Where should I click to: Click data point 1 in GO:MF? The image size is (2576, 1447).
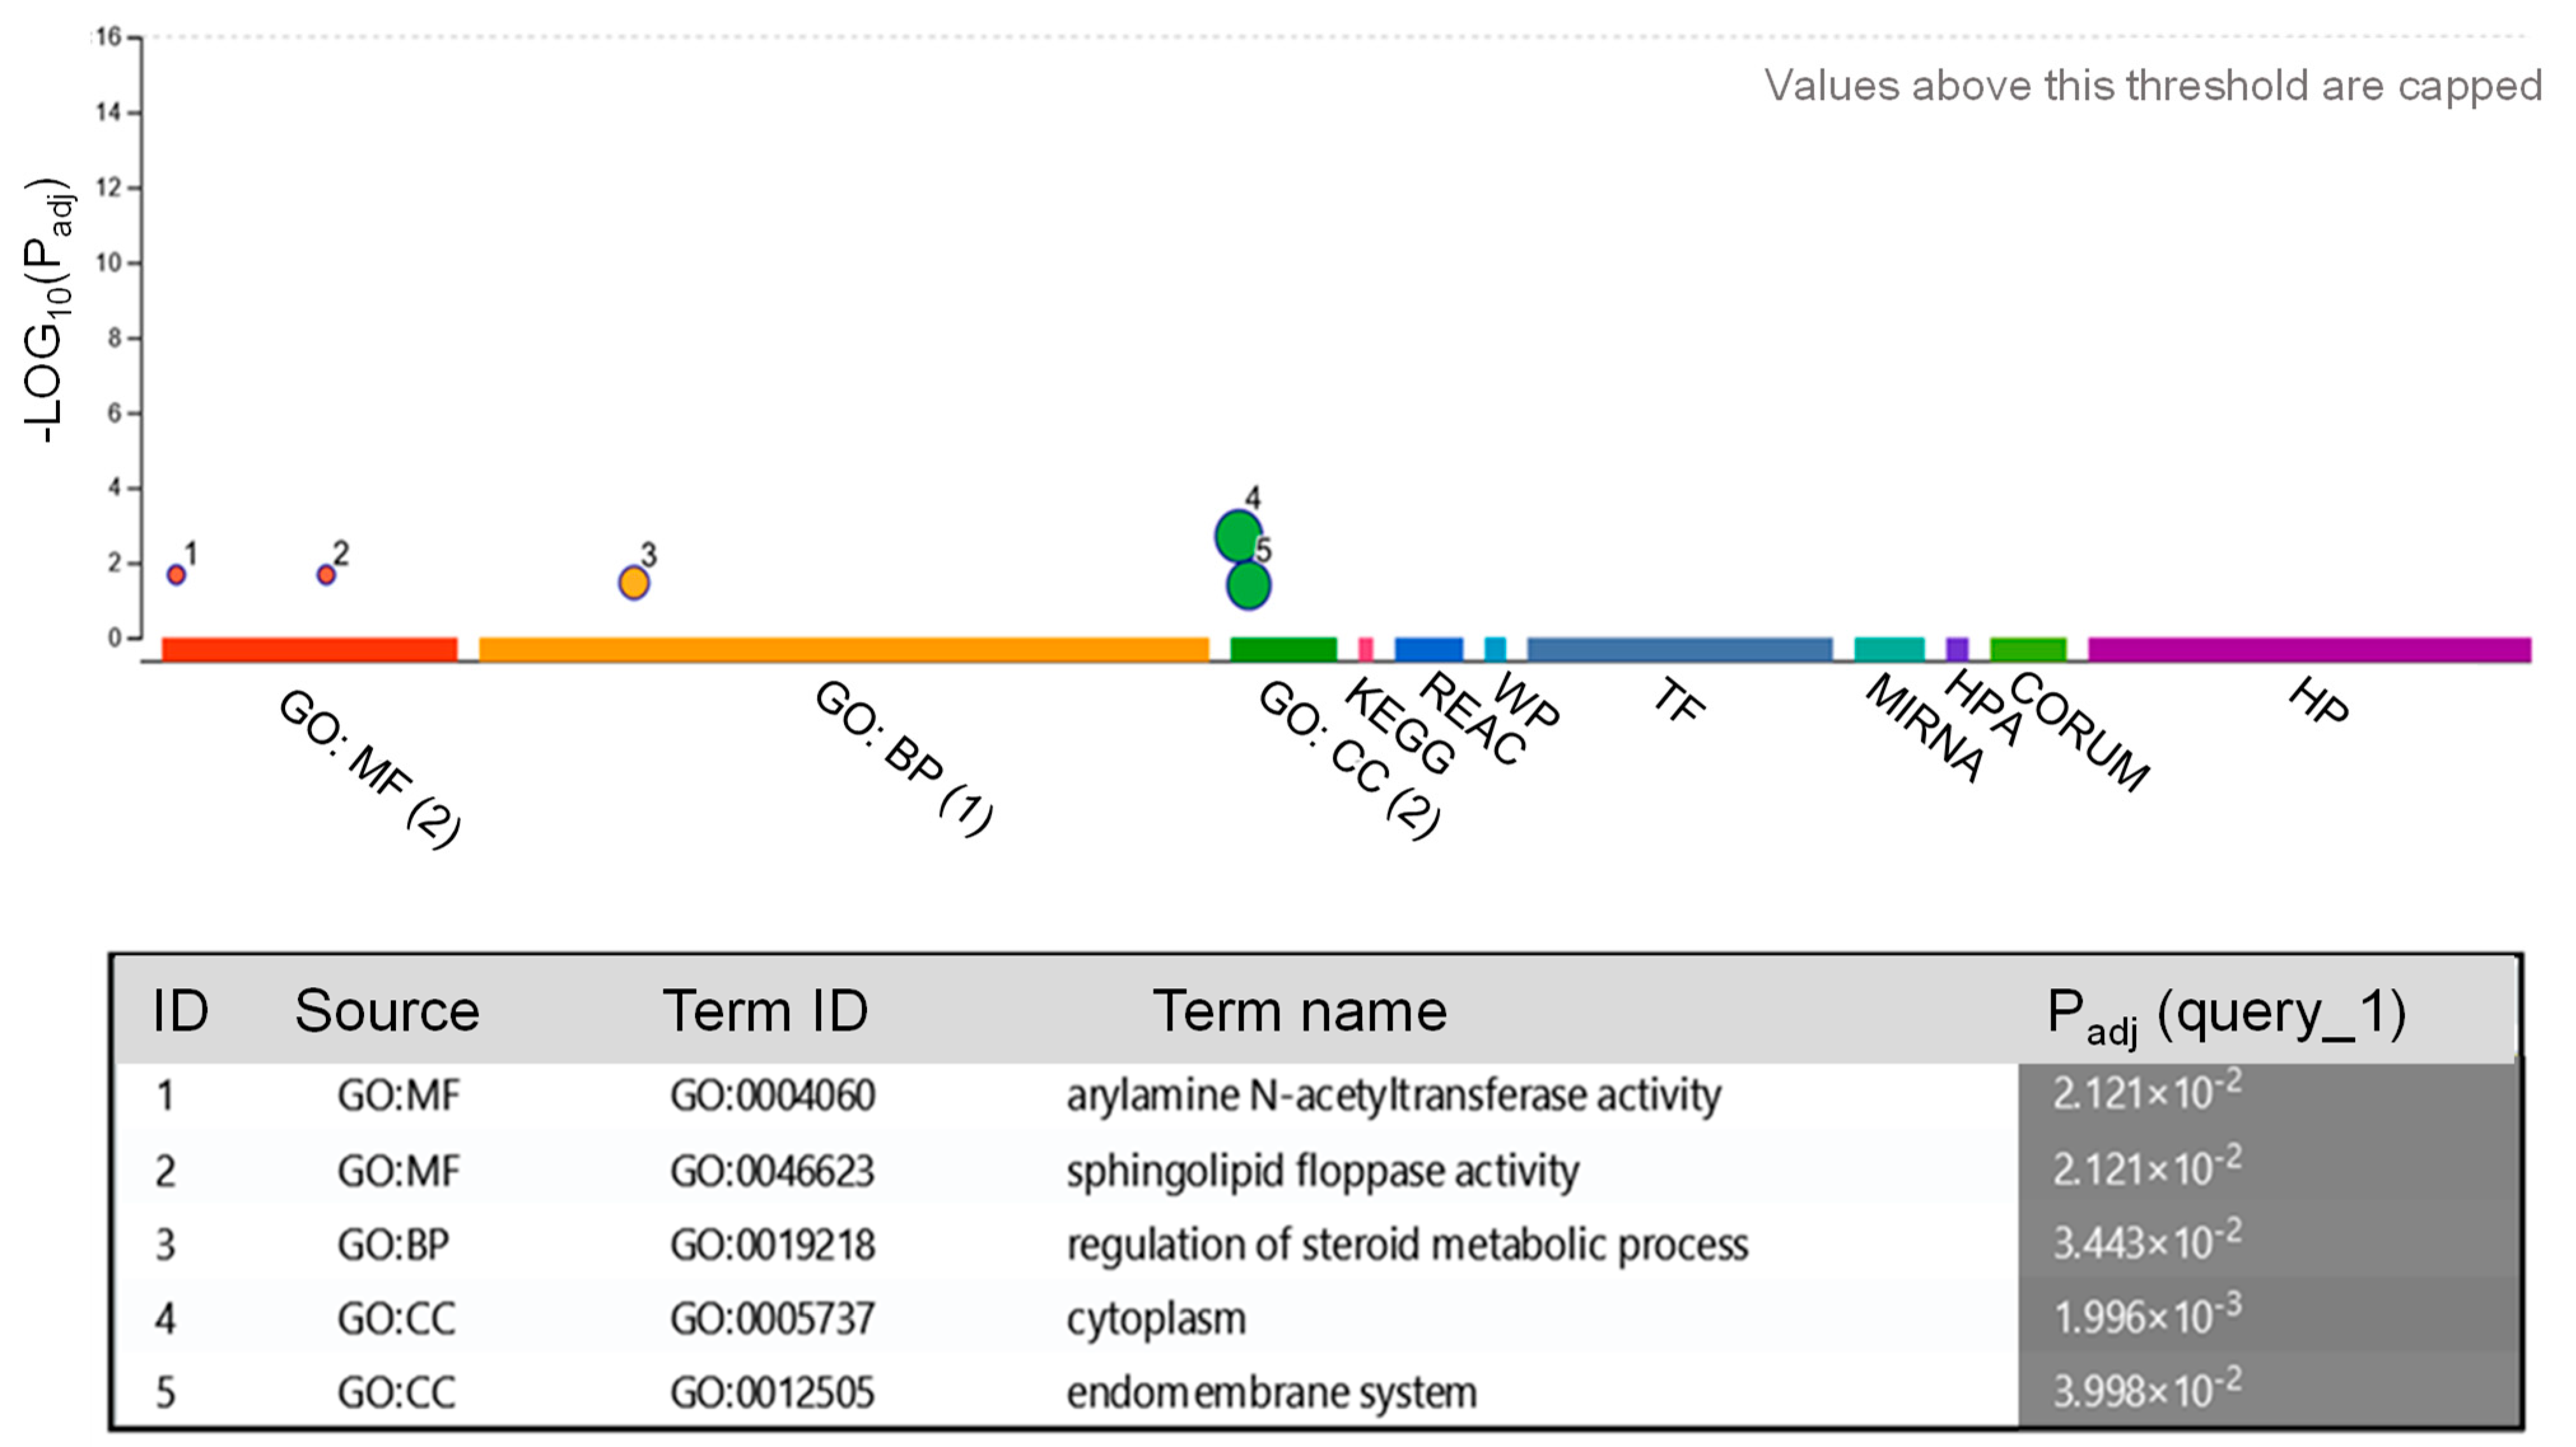point(176,575)
